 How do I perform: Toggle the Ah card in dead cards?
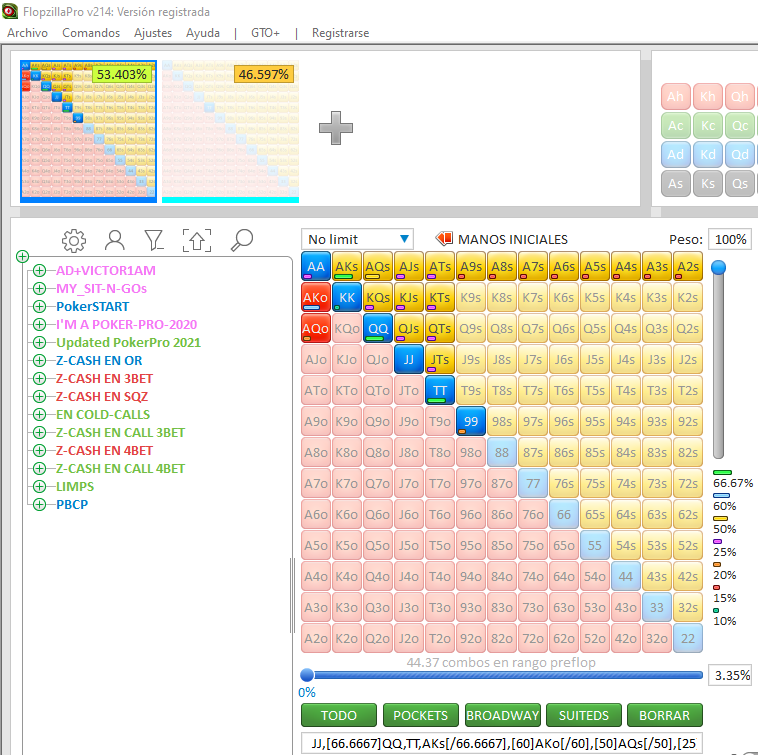pyautogui.click(x=676, y=97)
